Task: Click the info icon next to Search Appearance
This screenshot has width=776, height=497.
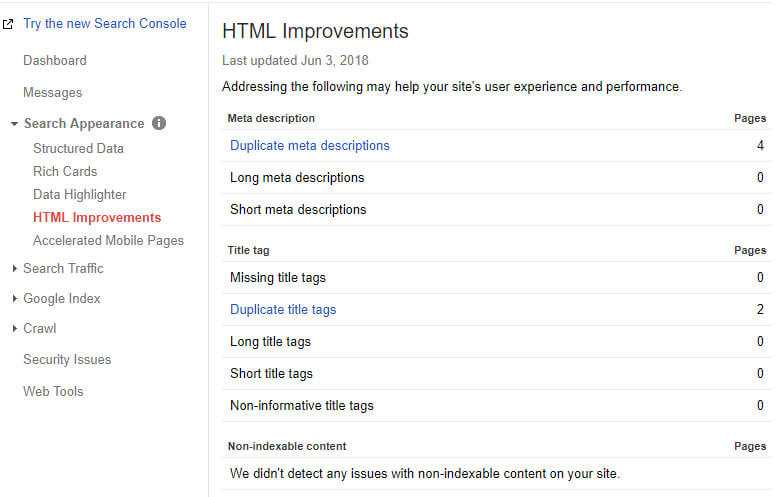Action: click(x=159, y=123)
